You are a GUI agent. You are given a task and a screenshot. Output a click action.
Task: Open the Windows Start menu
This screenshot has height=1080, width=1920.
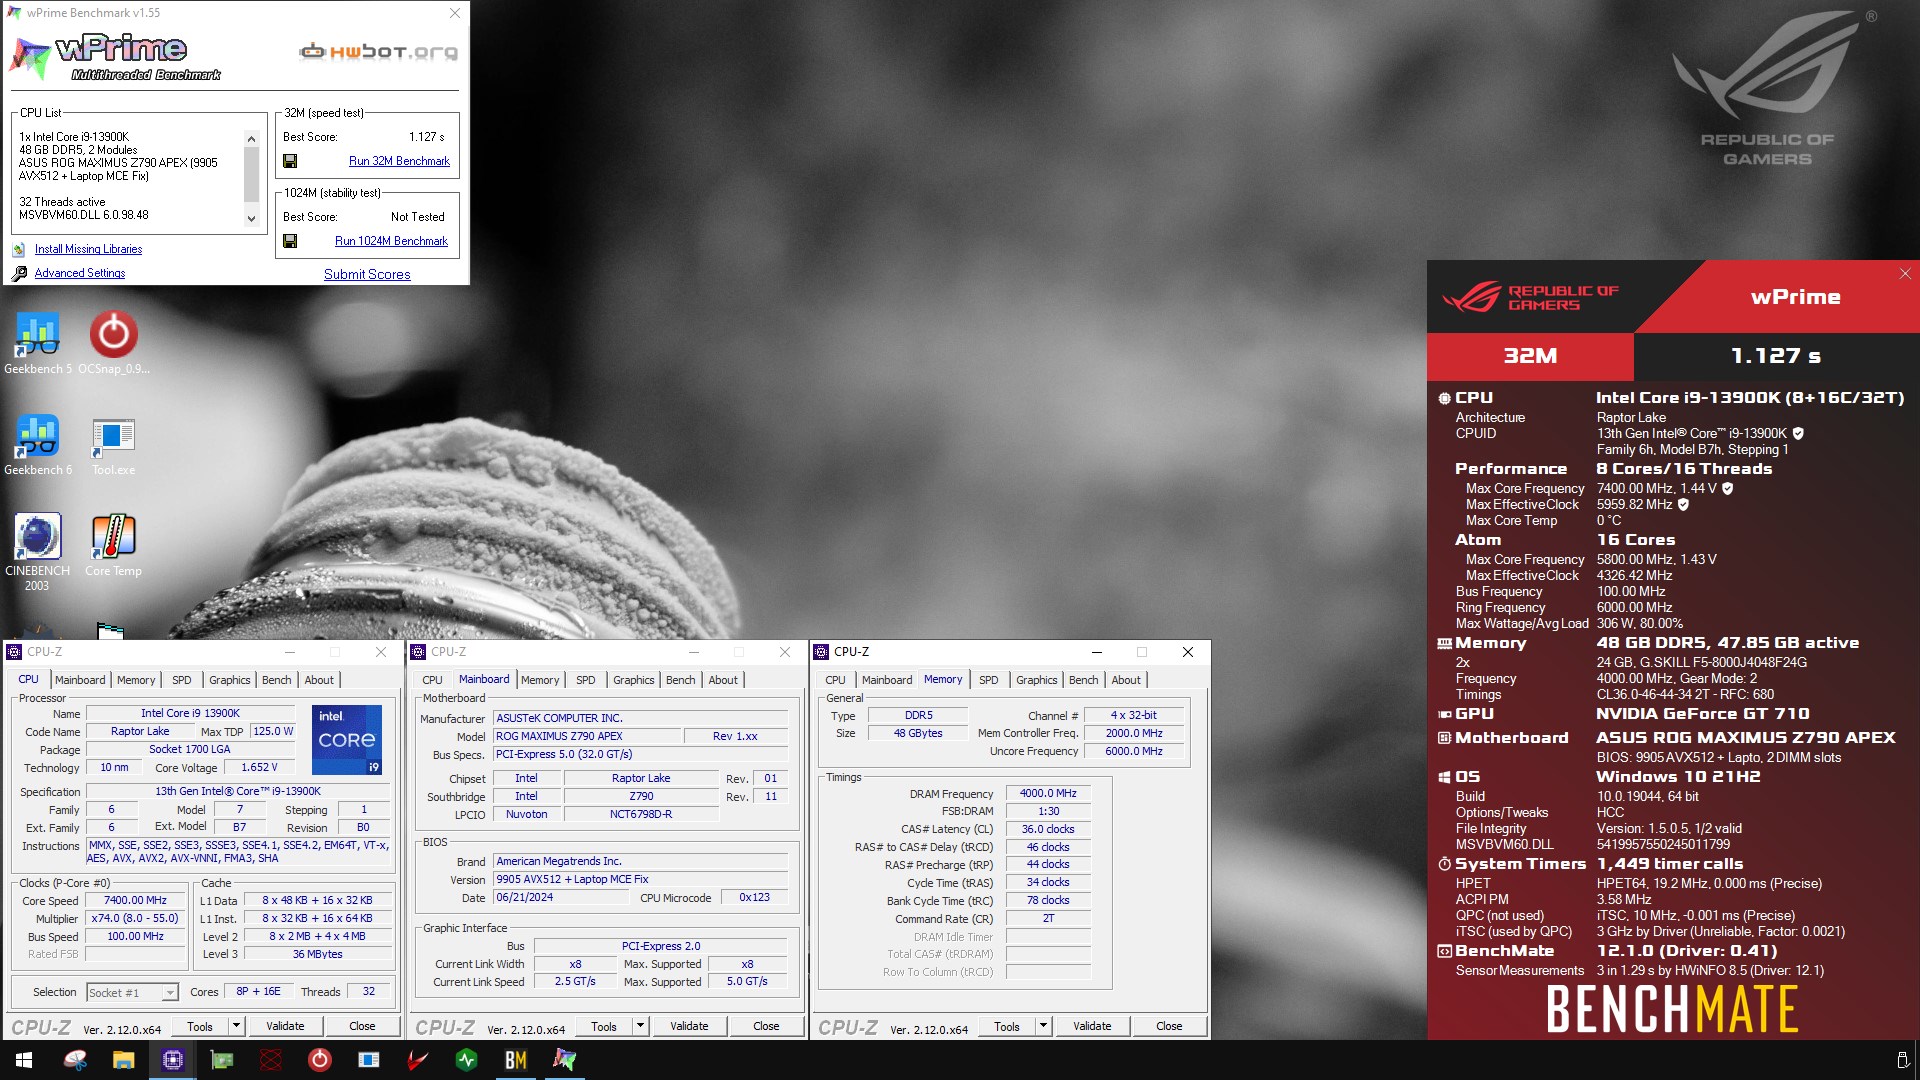(x=24, y=1060)
